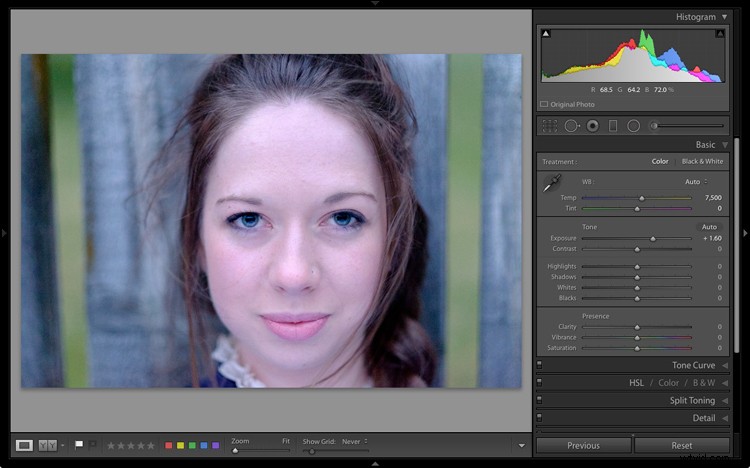Set rating with the fourth star
Screen dimensions: 750x468
[141, 446]
